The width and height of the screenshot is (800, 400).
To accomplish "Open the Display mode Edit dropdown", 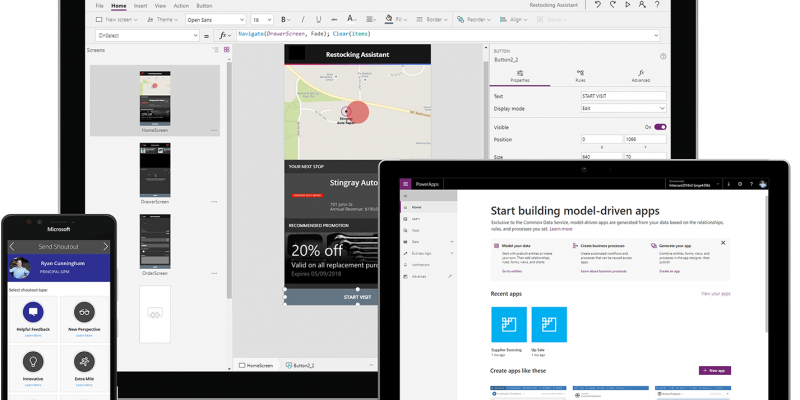I will point(623,109).
